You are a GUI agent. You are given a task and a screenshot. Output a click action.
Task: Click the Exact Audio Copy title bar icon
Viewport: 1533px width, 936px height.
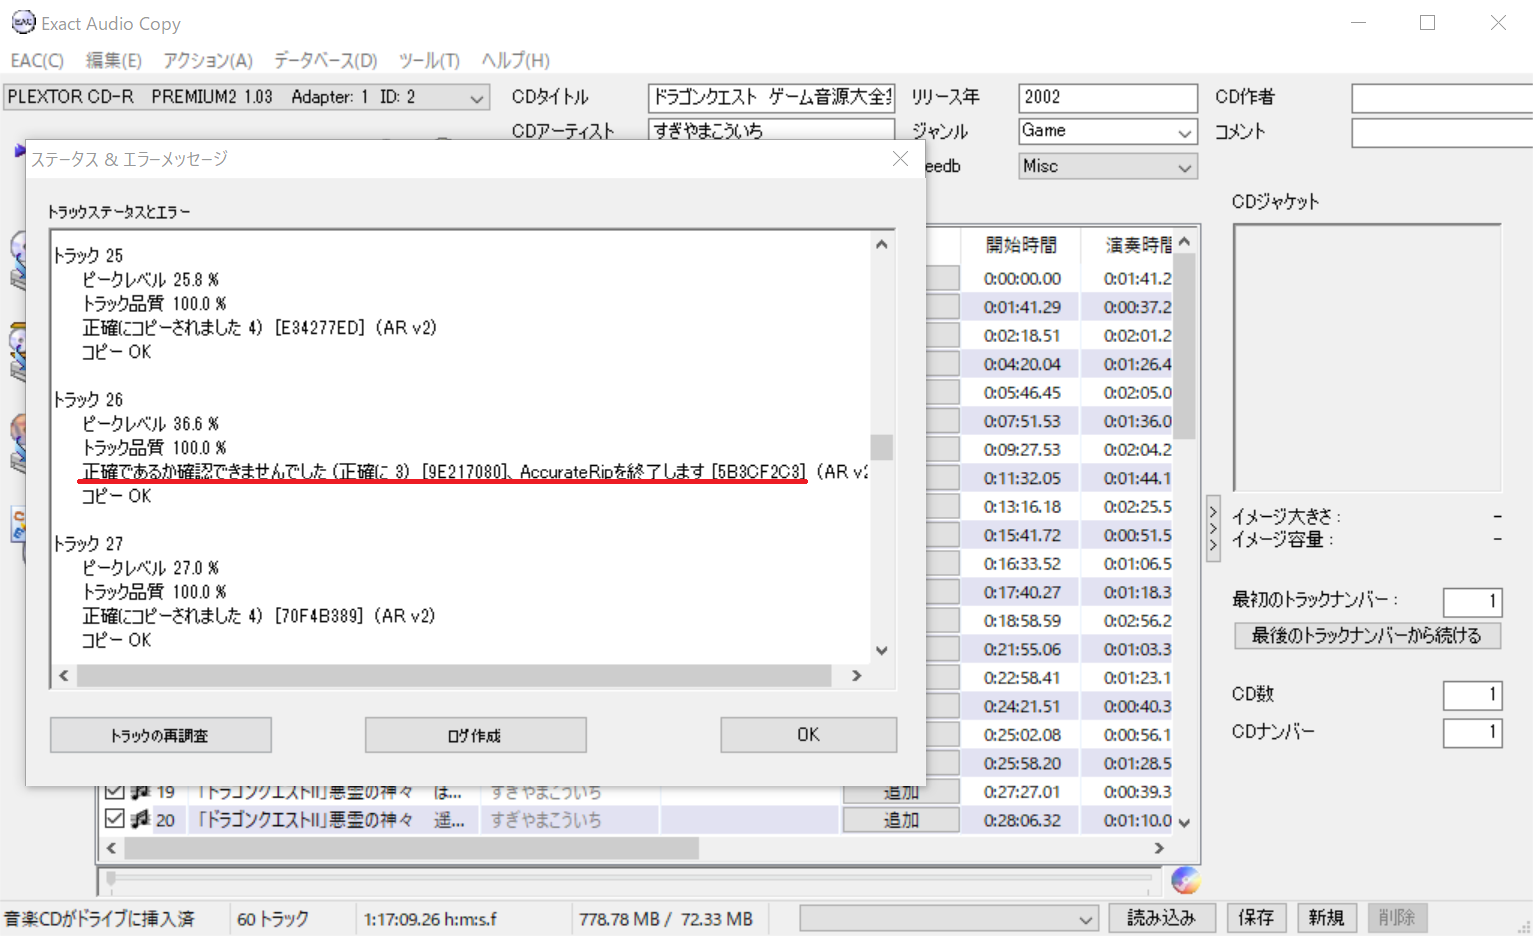[x=22, y=22]
